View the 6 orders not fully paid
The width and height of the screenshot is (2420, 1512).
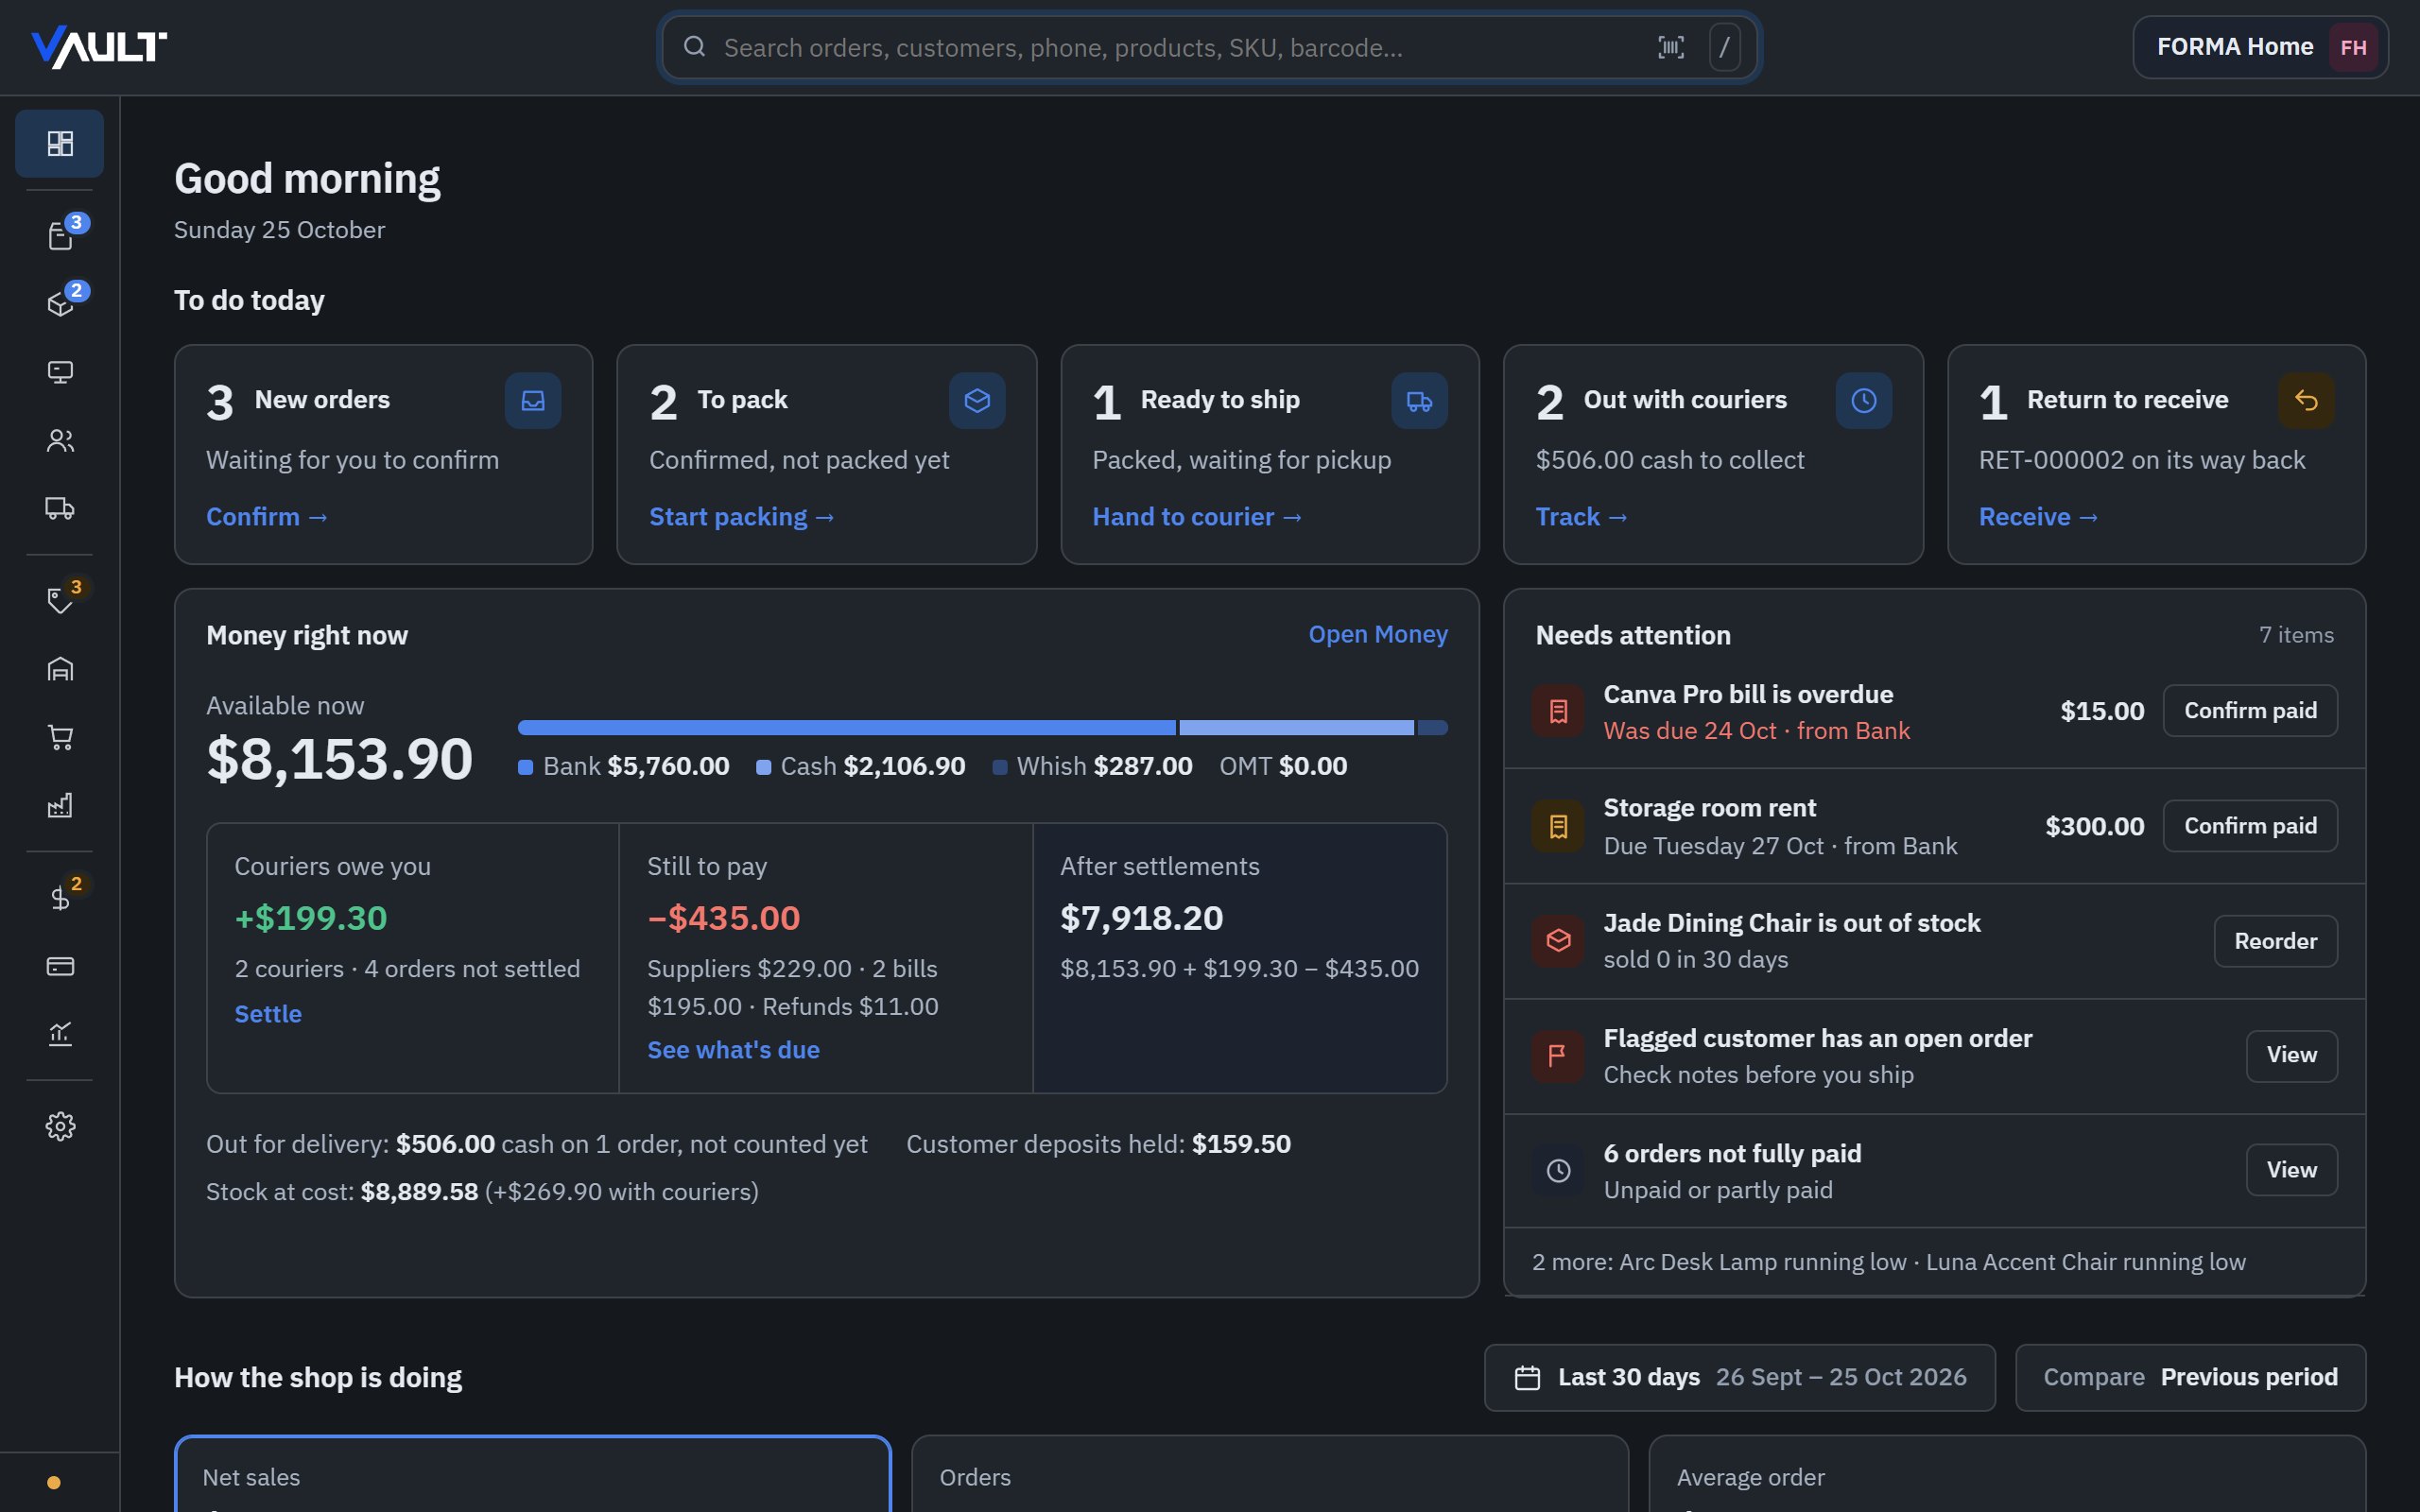(x=2291, y=1170)
